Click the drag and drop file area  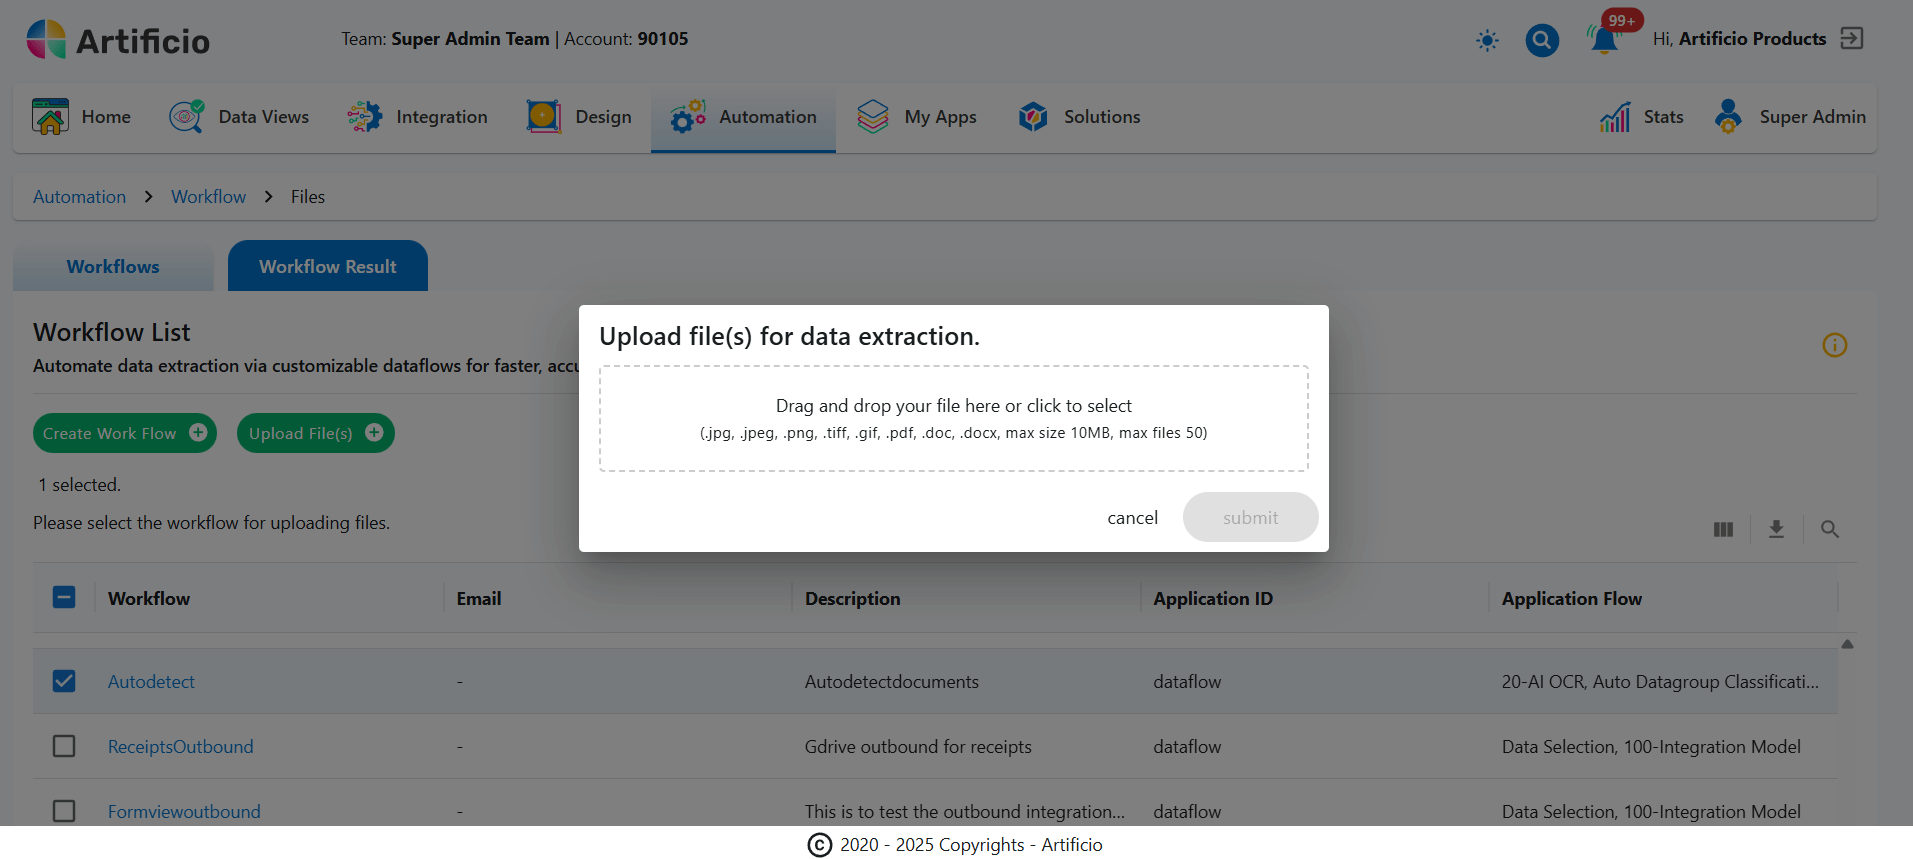coord(953,418)
